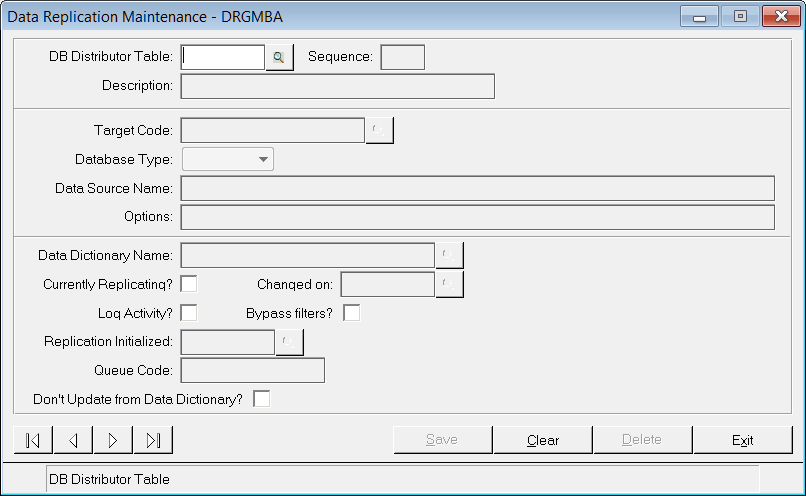Click the Sequence field
The width and height of the screenshot is (806, 496).
point(402,57)
